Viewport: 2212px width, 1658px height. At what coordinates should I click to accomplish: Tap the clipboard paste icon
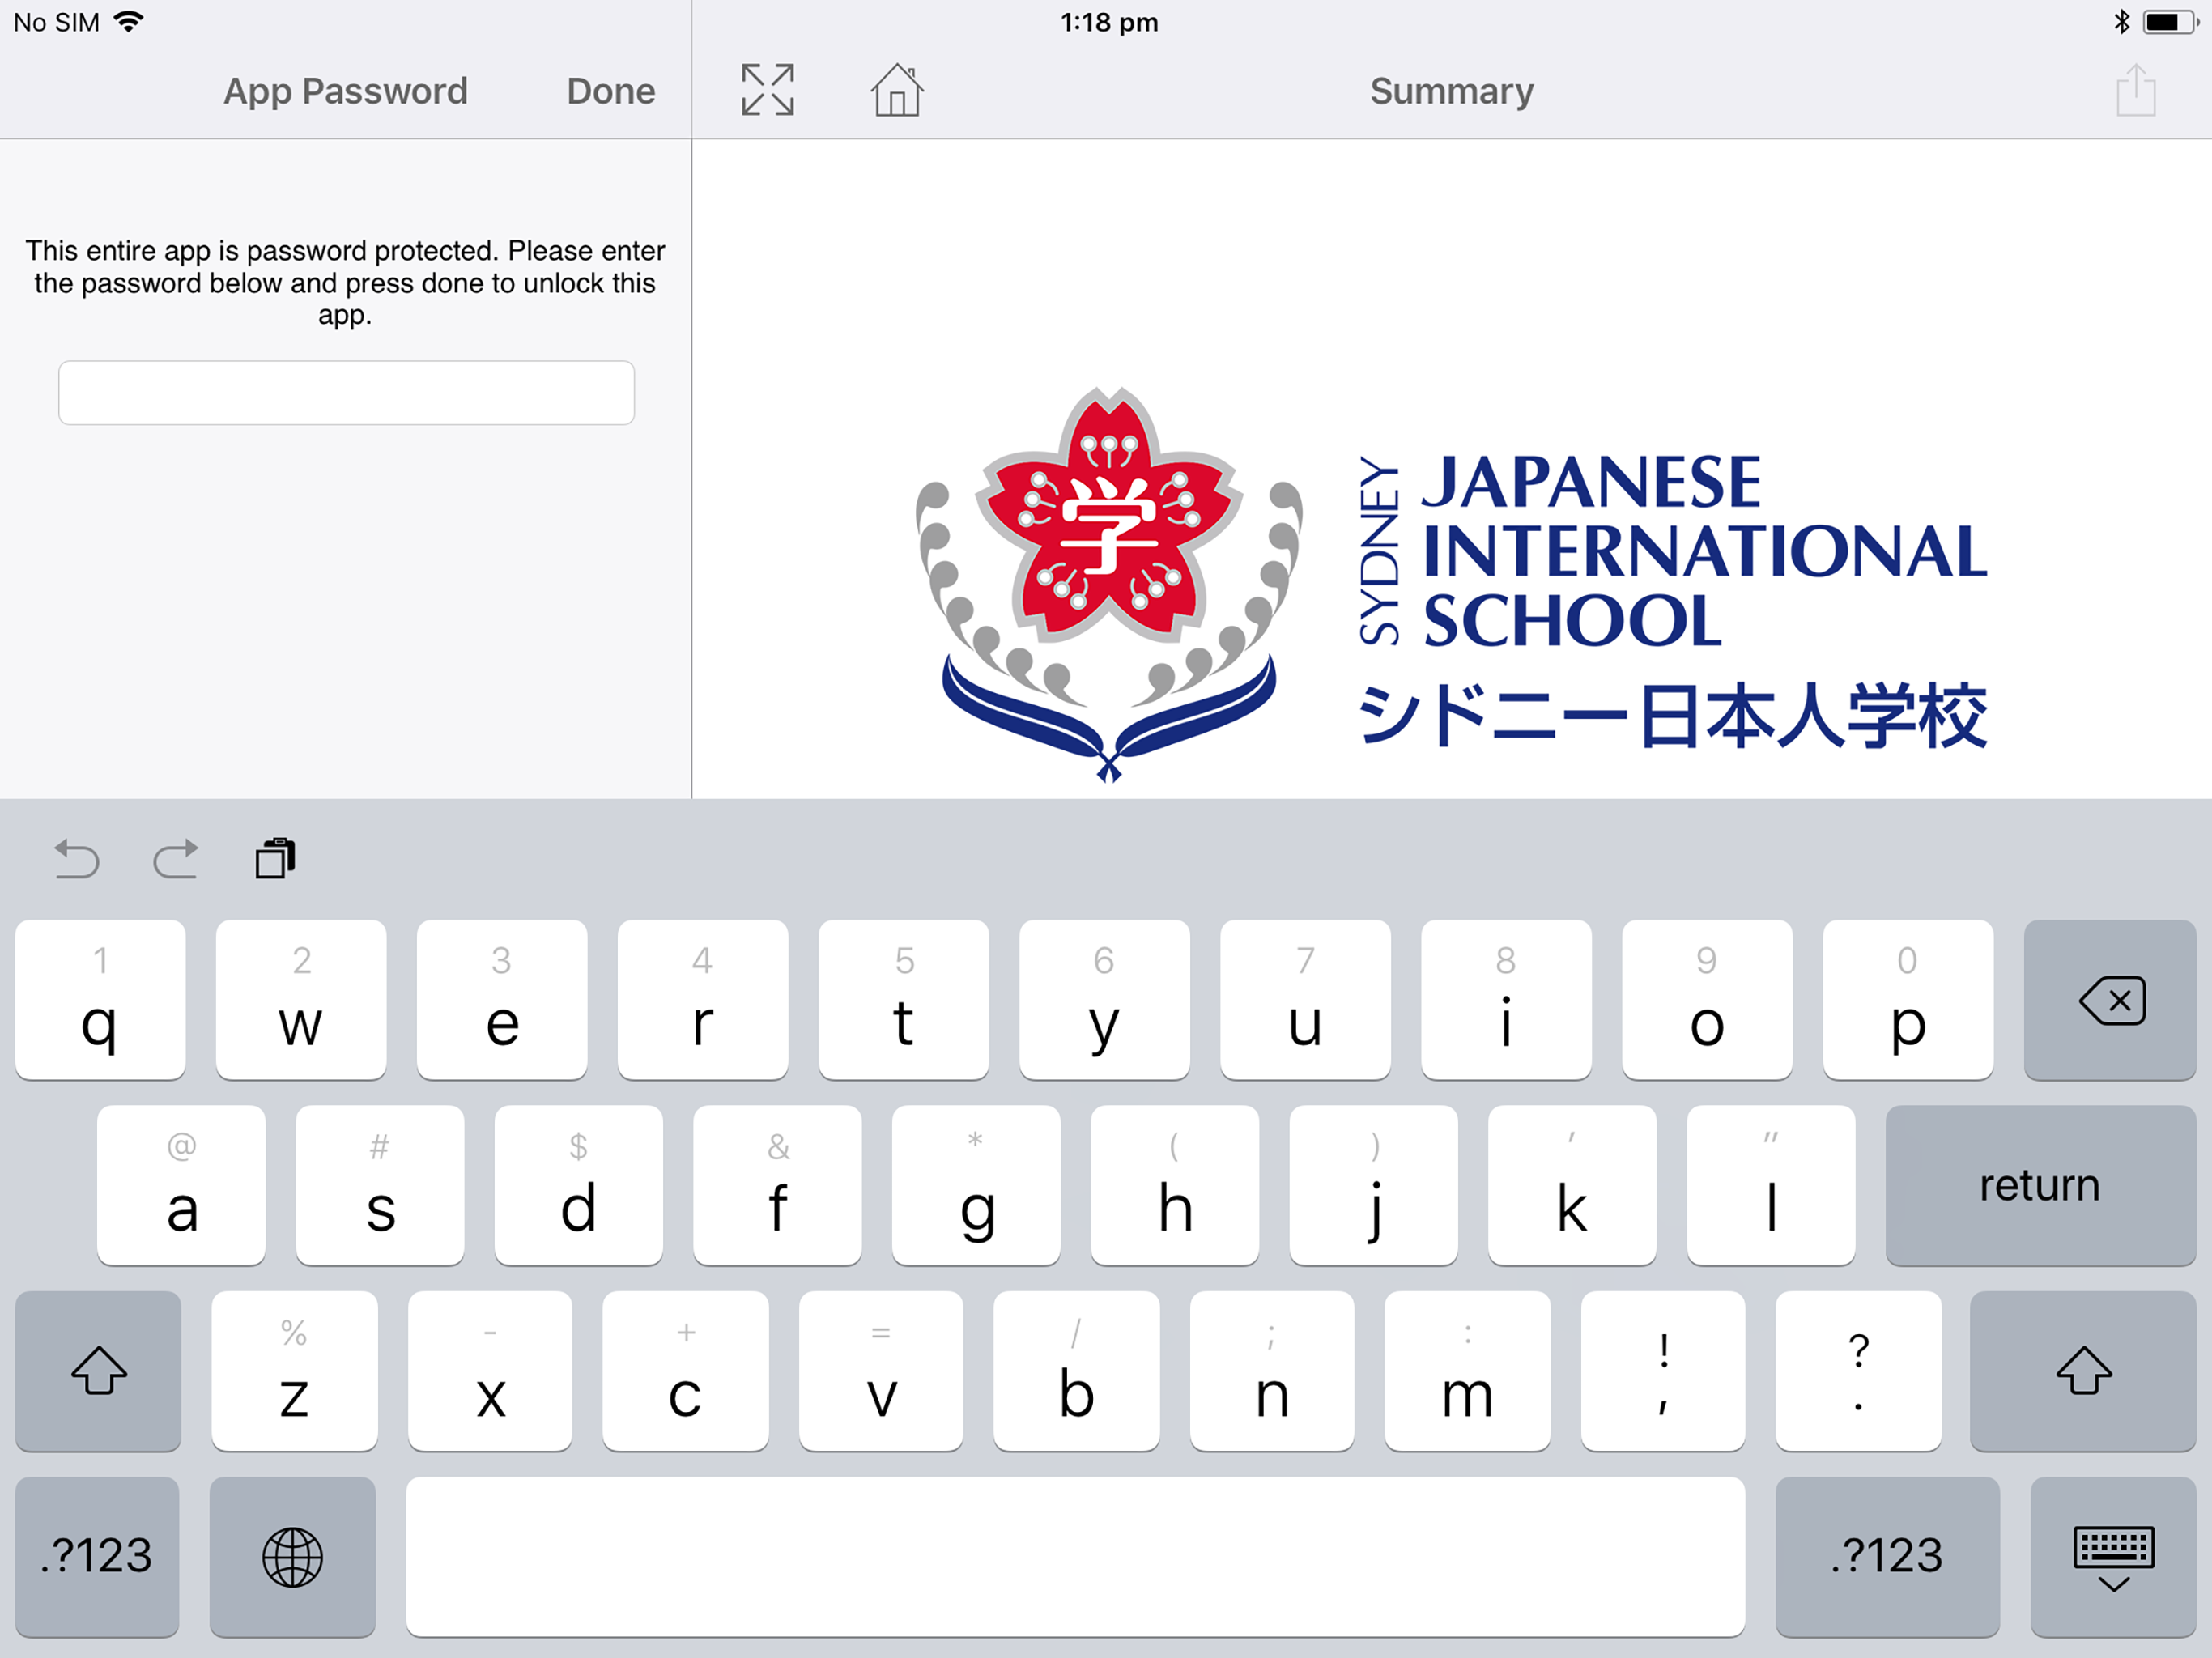tap(275, 859)
